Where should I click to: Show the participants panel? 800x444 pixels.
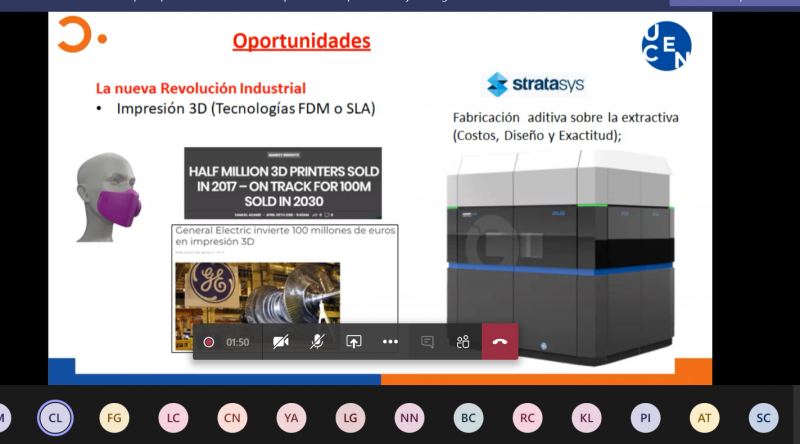click(x=463, y=341)
